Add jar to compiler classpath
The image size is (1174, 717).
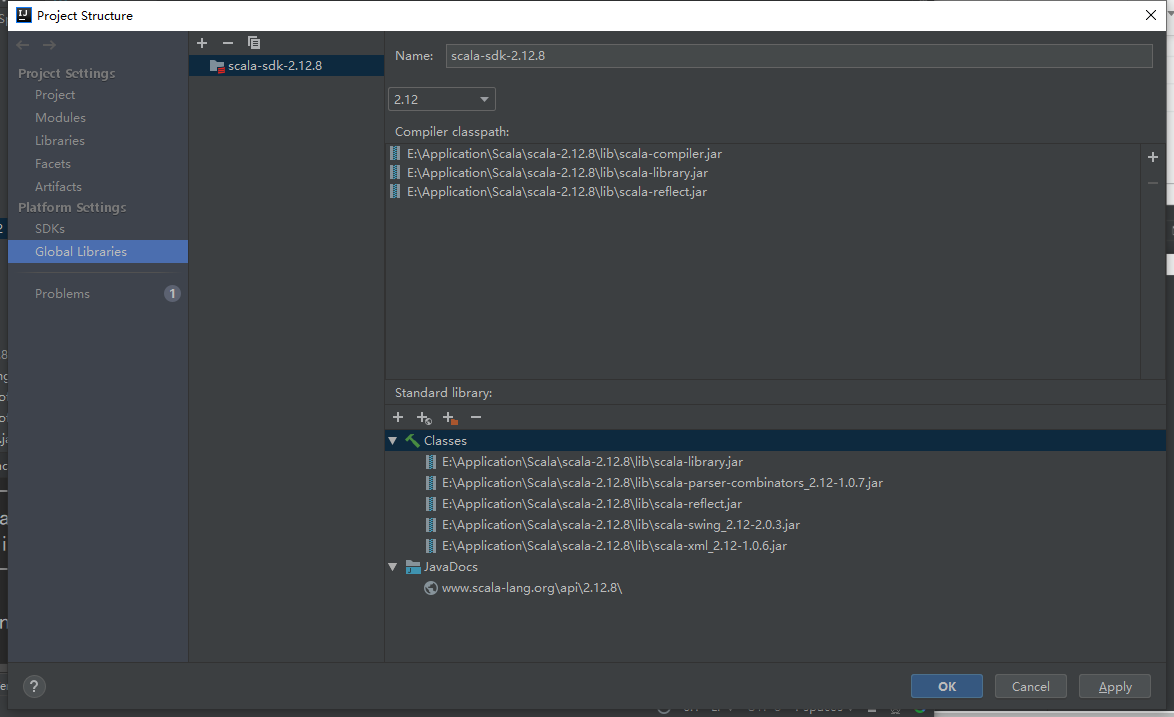pos(1153,156)
